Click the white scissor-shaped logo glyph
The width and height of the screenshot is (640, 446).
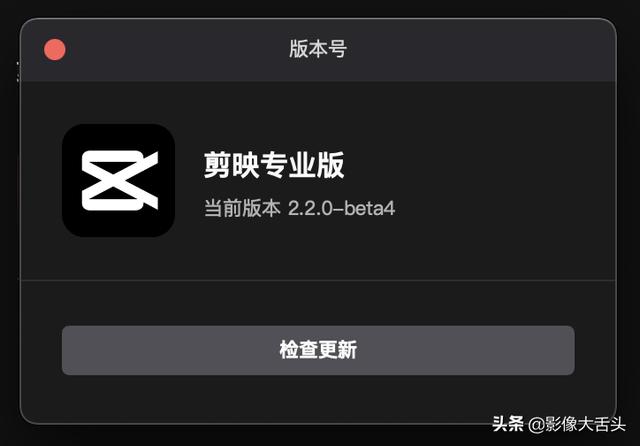[x=120, y=180]
